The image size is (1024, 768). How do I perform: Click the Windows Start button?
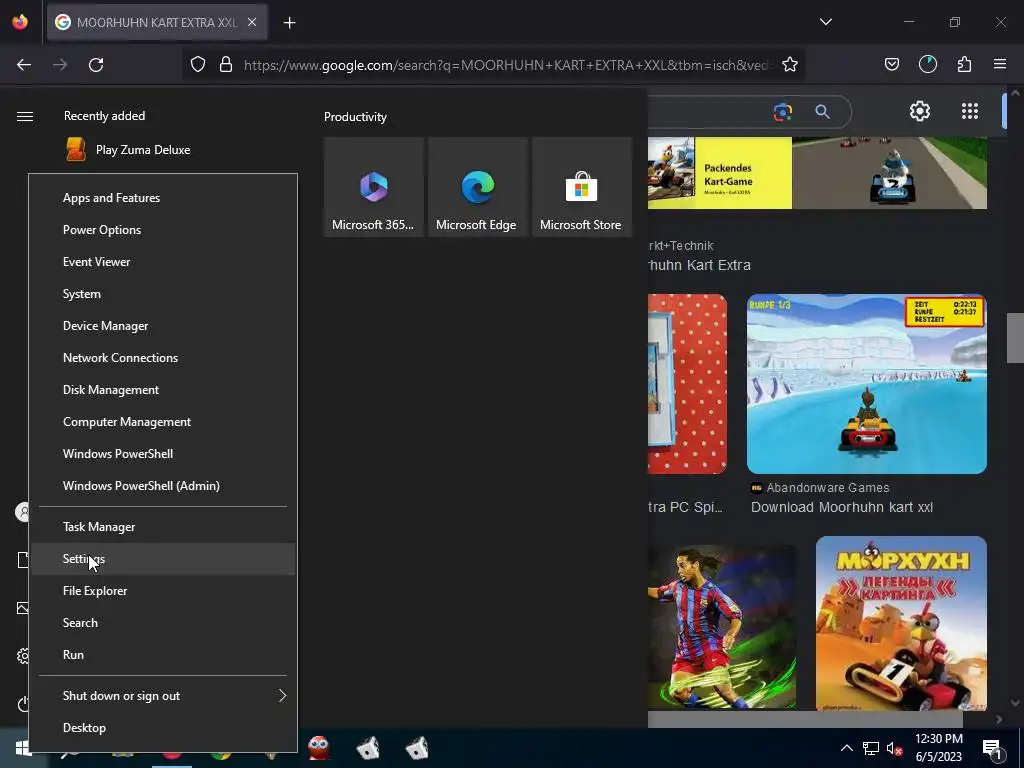(x=22, y=748)
